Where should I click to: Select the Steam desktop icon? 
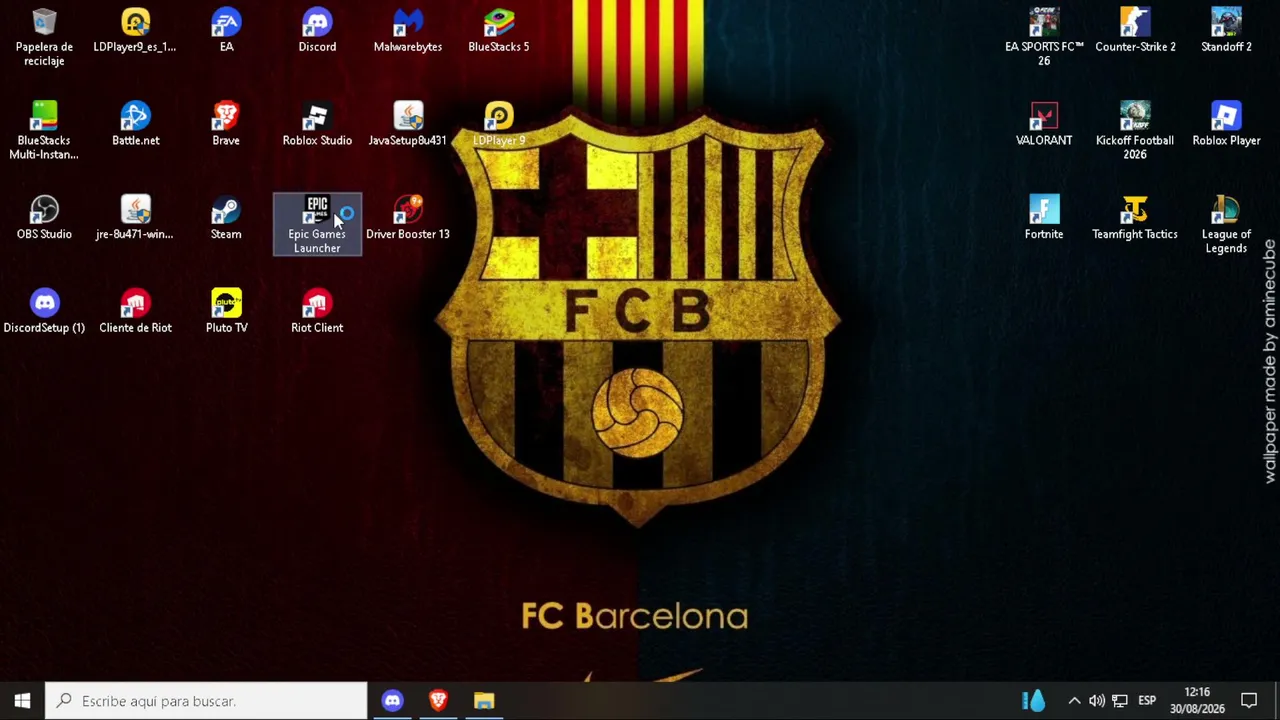(226, 218)
